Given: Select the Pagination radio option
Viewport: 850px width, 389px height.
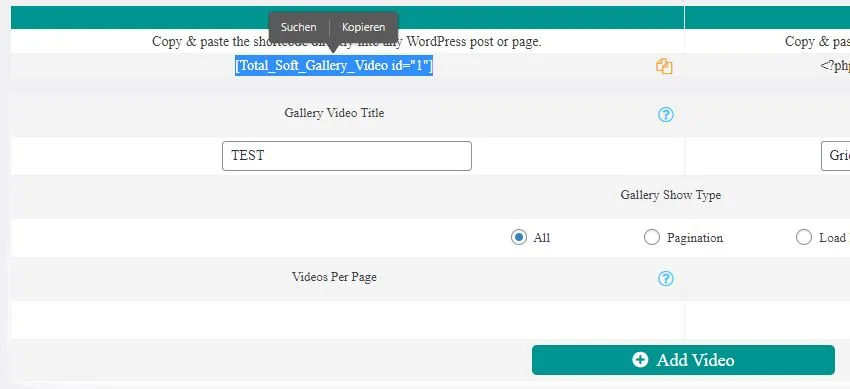Looking at the screenshot, I should [x=652, y=237].
